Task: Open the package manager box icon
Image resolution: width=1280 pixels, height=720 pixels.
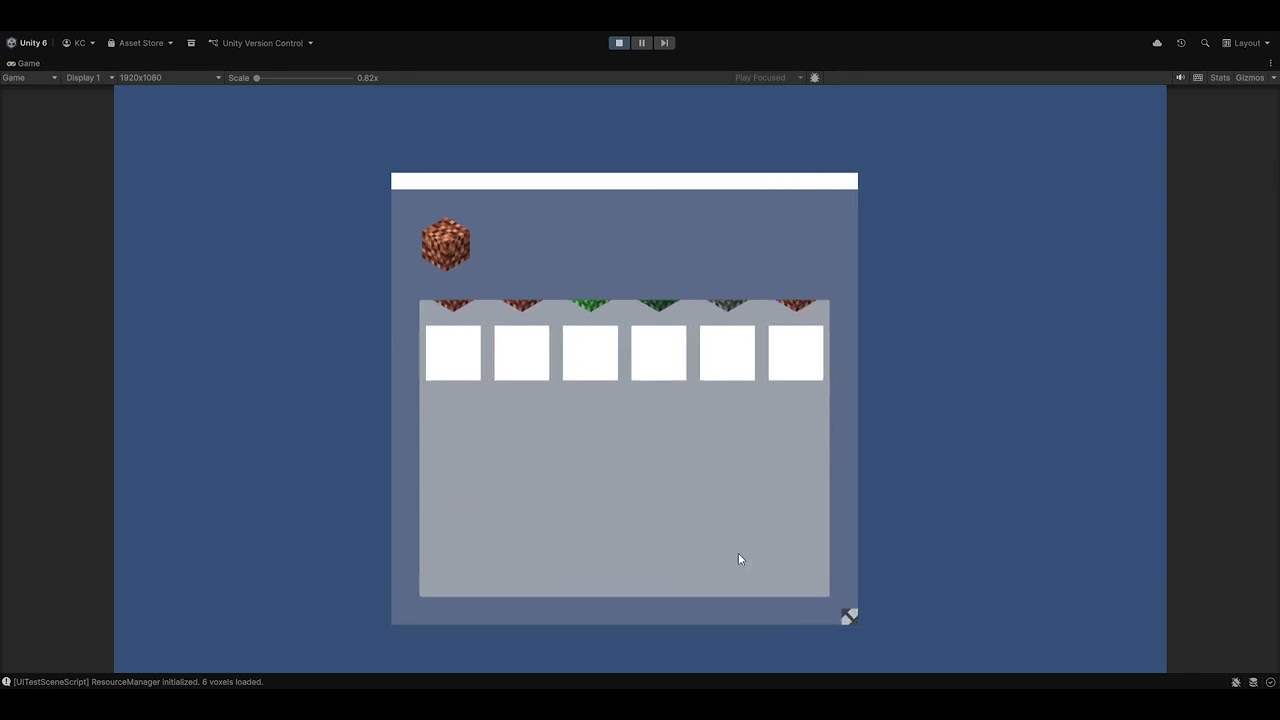Action: point(191,43)
